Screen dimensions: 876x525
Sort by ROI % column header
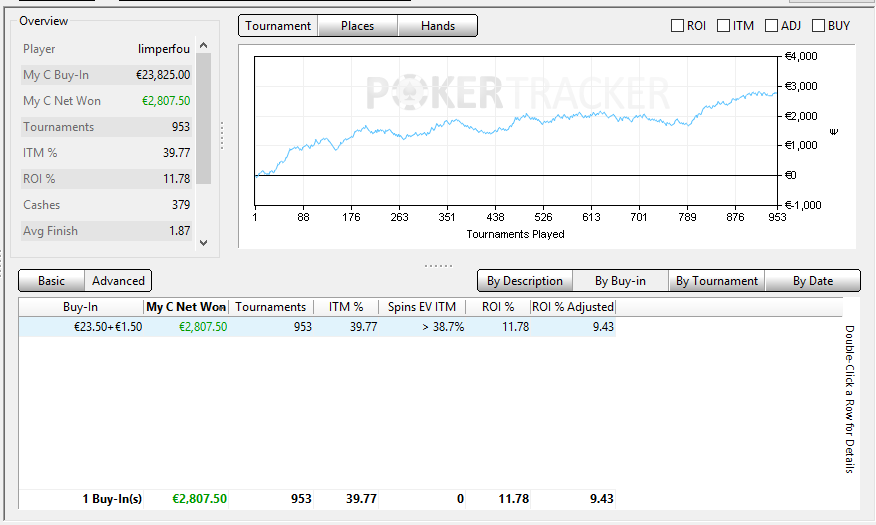498,307
